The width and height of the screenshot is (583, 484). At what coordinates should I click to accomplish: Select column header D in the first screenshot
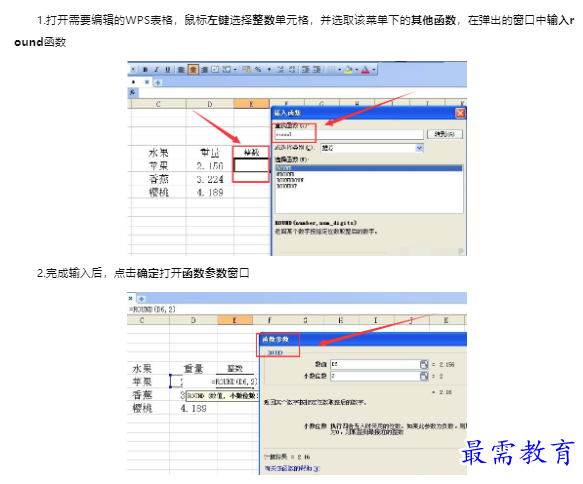pyautogui.click(x=210, y=104)
